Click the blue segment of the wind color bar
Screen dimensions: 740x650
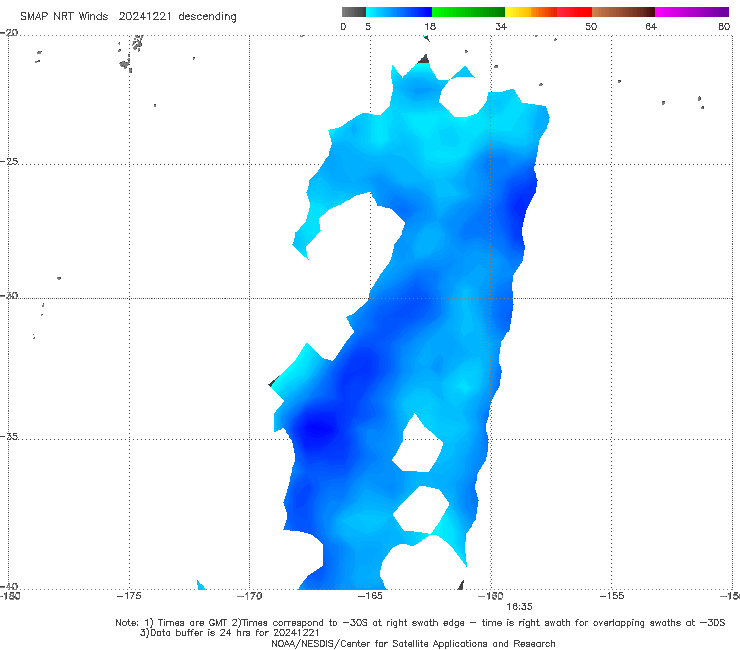pos(399,12)
